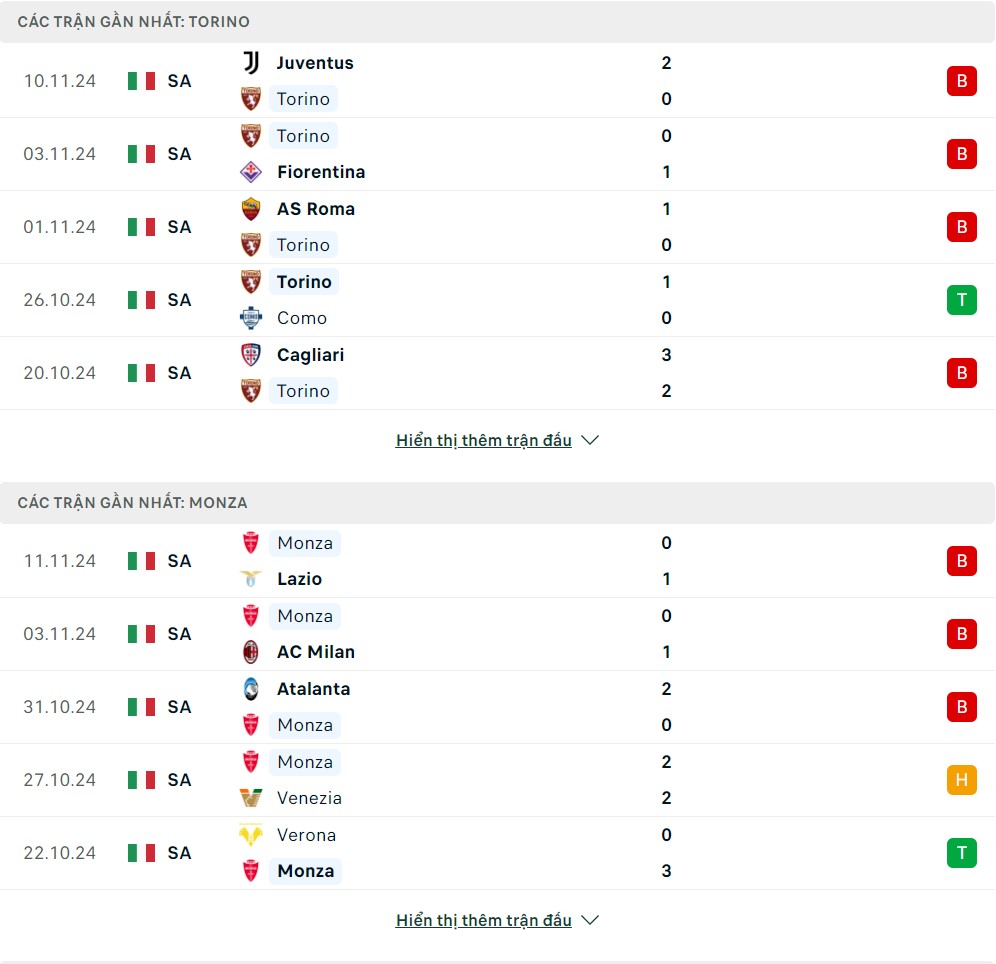The width and height of the screenshot is (996, 964).
Task: Click the Lazio eagle crest icon
Action: 251,579
